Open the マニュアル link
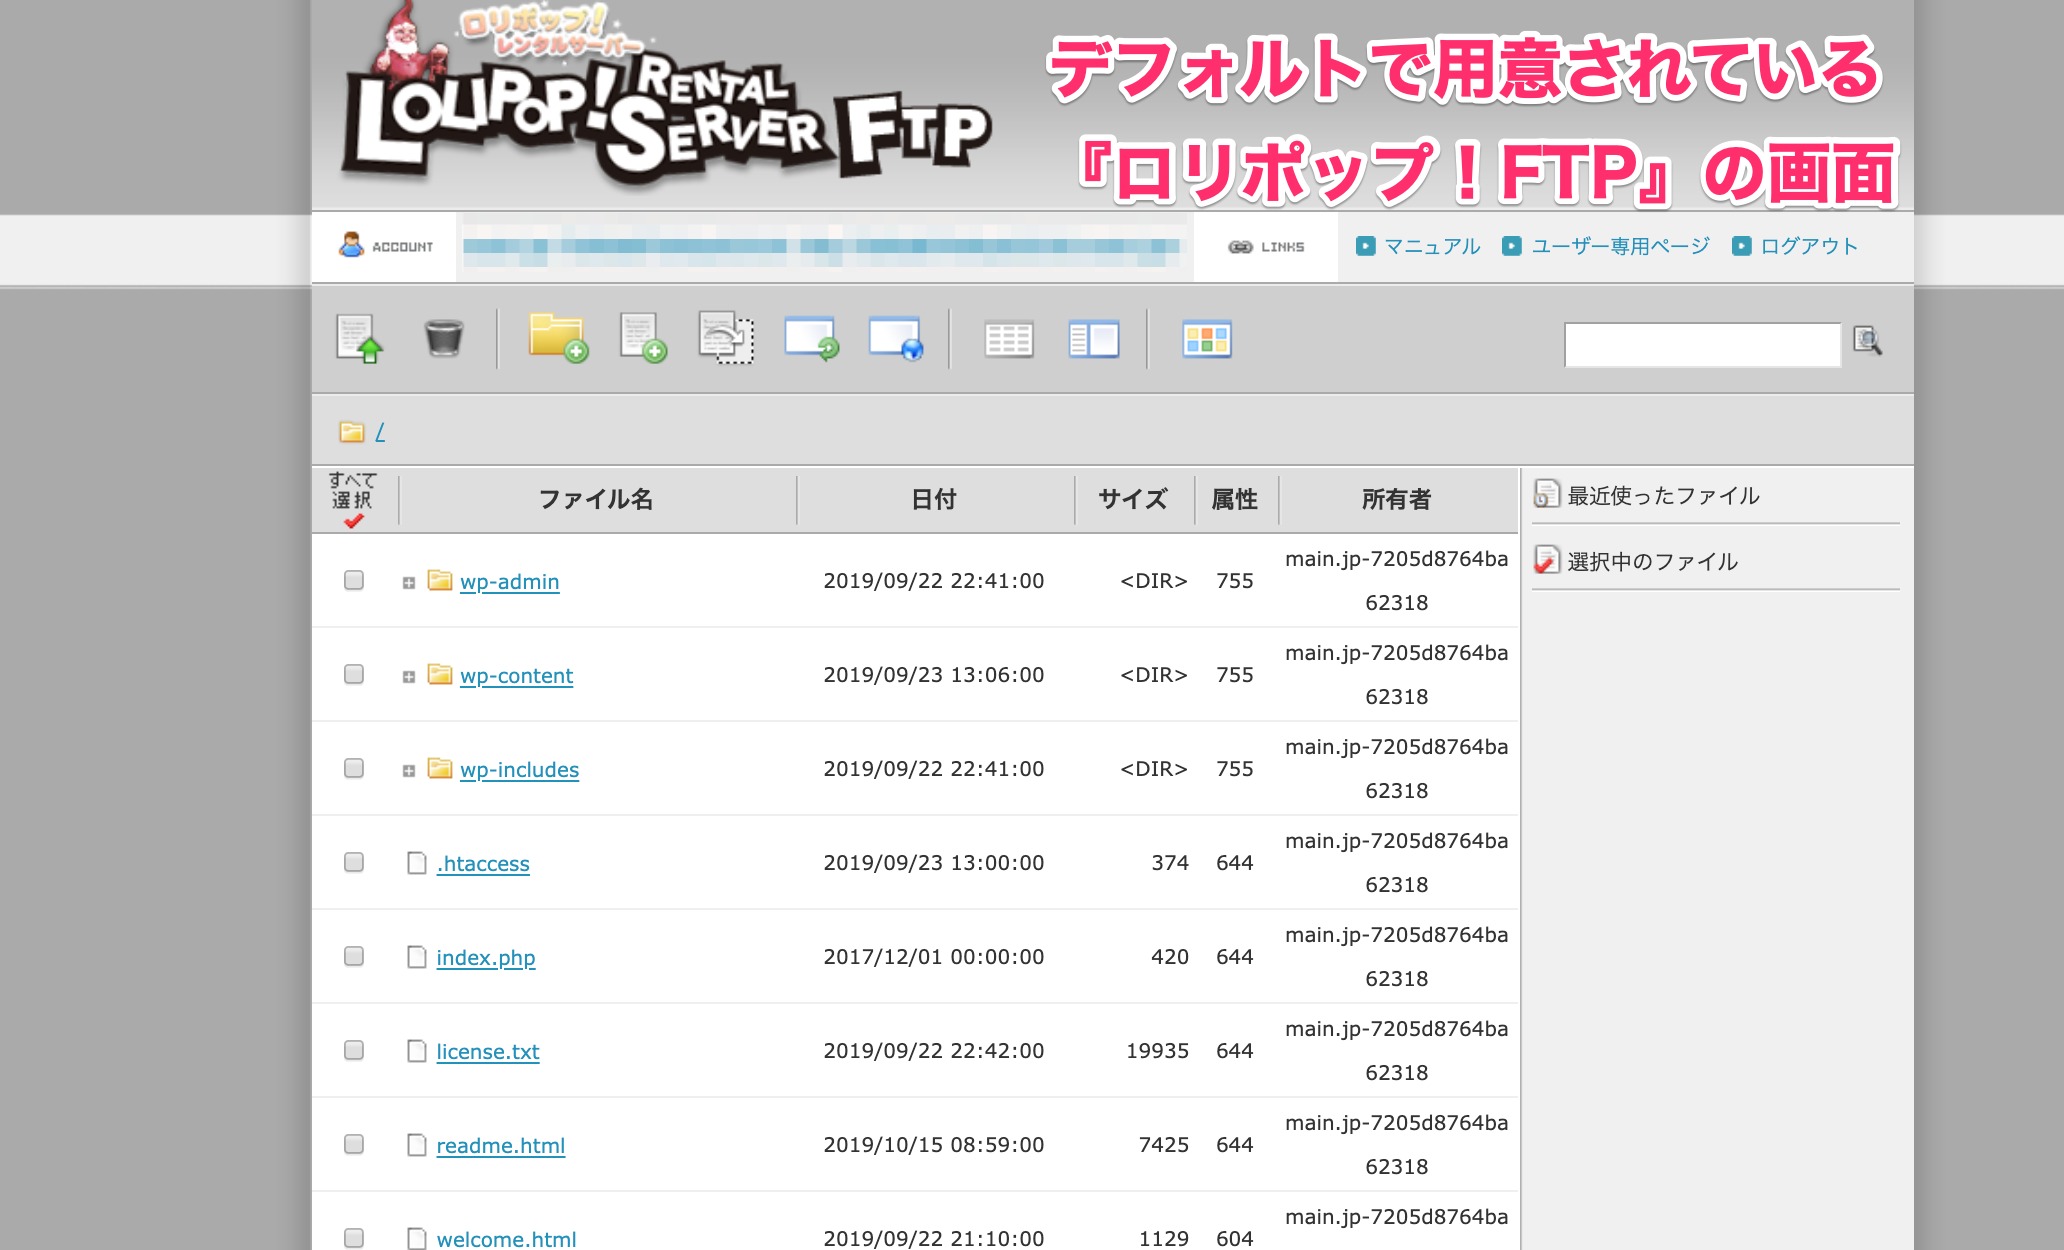2064x1250 pixels. tap(1430, 246)
